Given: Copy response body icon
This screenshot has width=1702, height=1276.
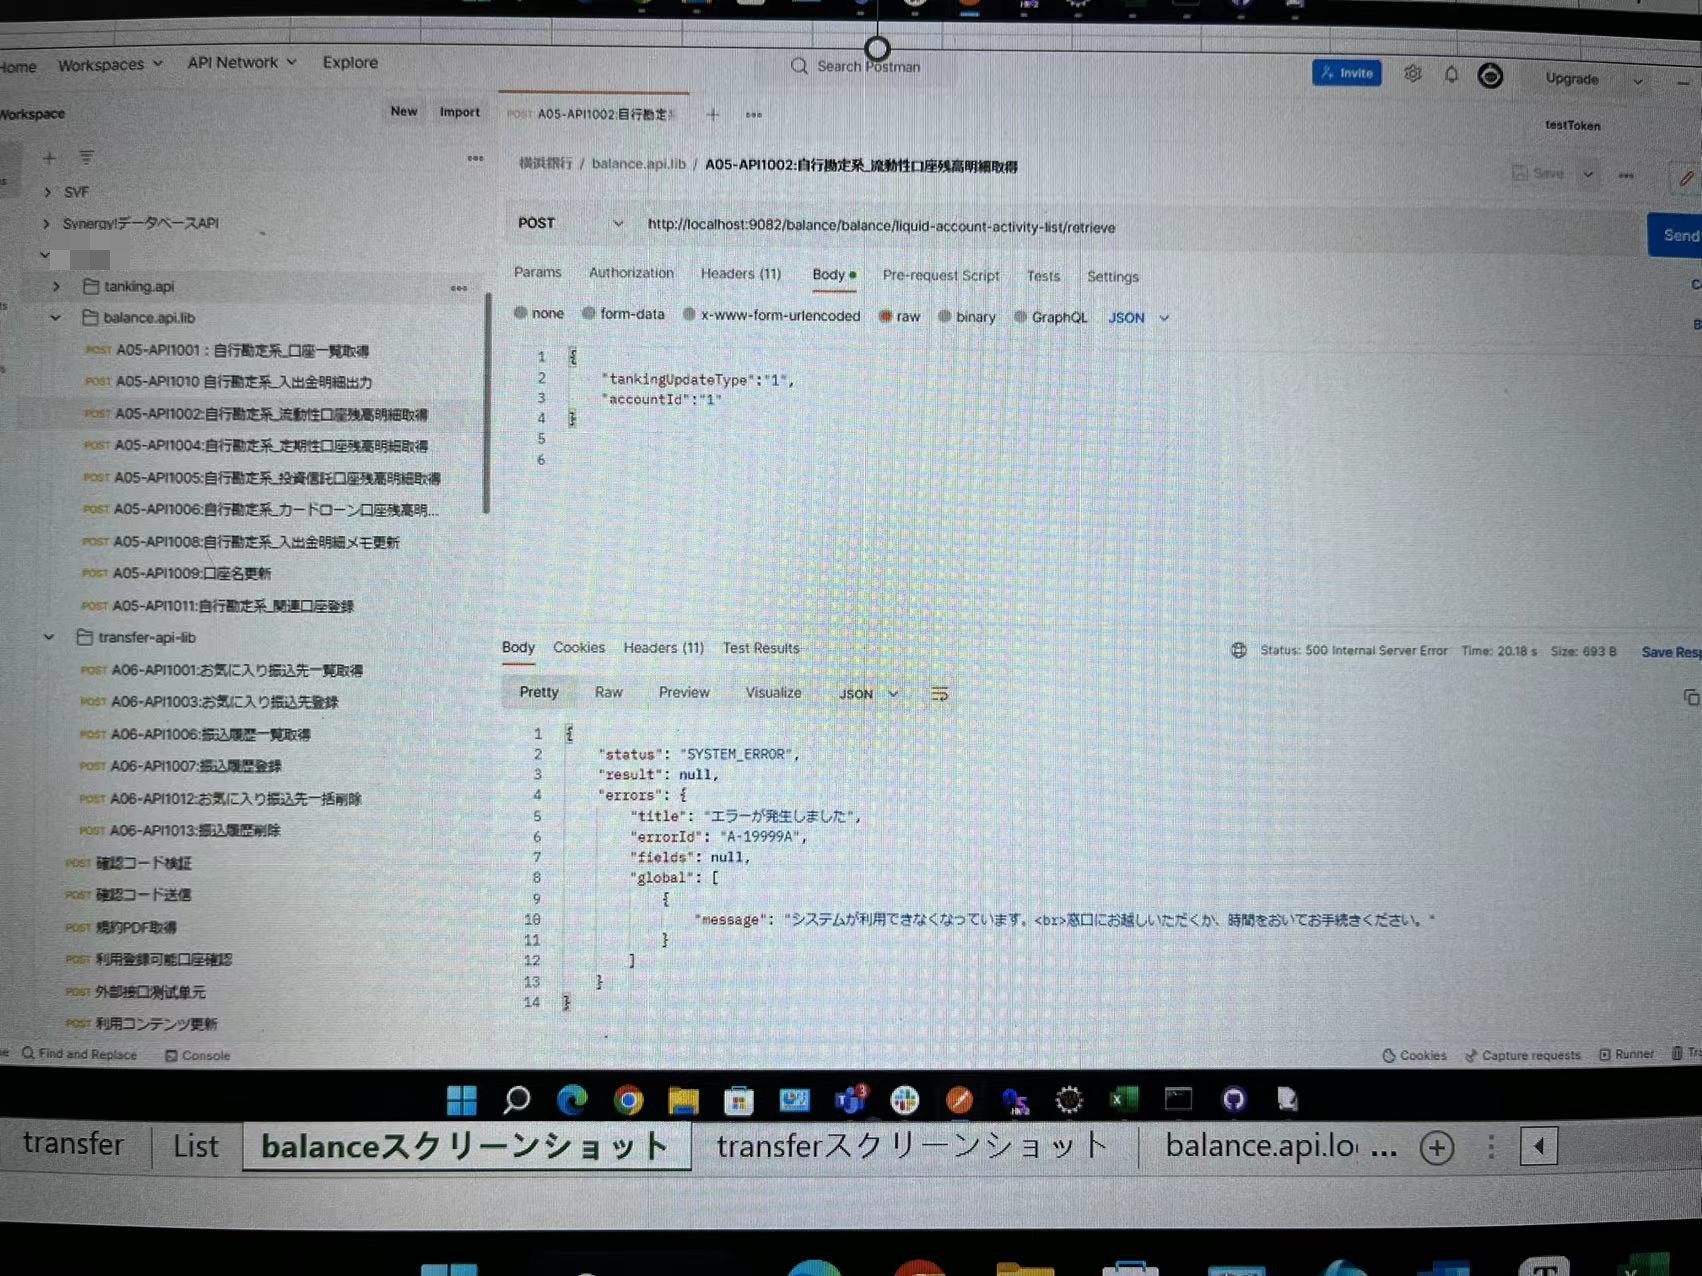Looking at the screenshot, I should tap(1690, 698).
